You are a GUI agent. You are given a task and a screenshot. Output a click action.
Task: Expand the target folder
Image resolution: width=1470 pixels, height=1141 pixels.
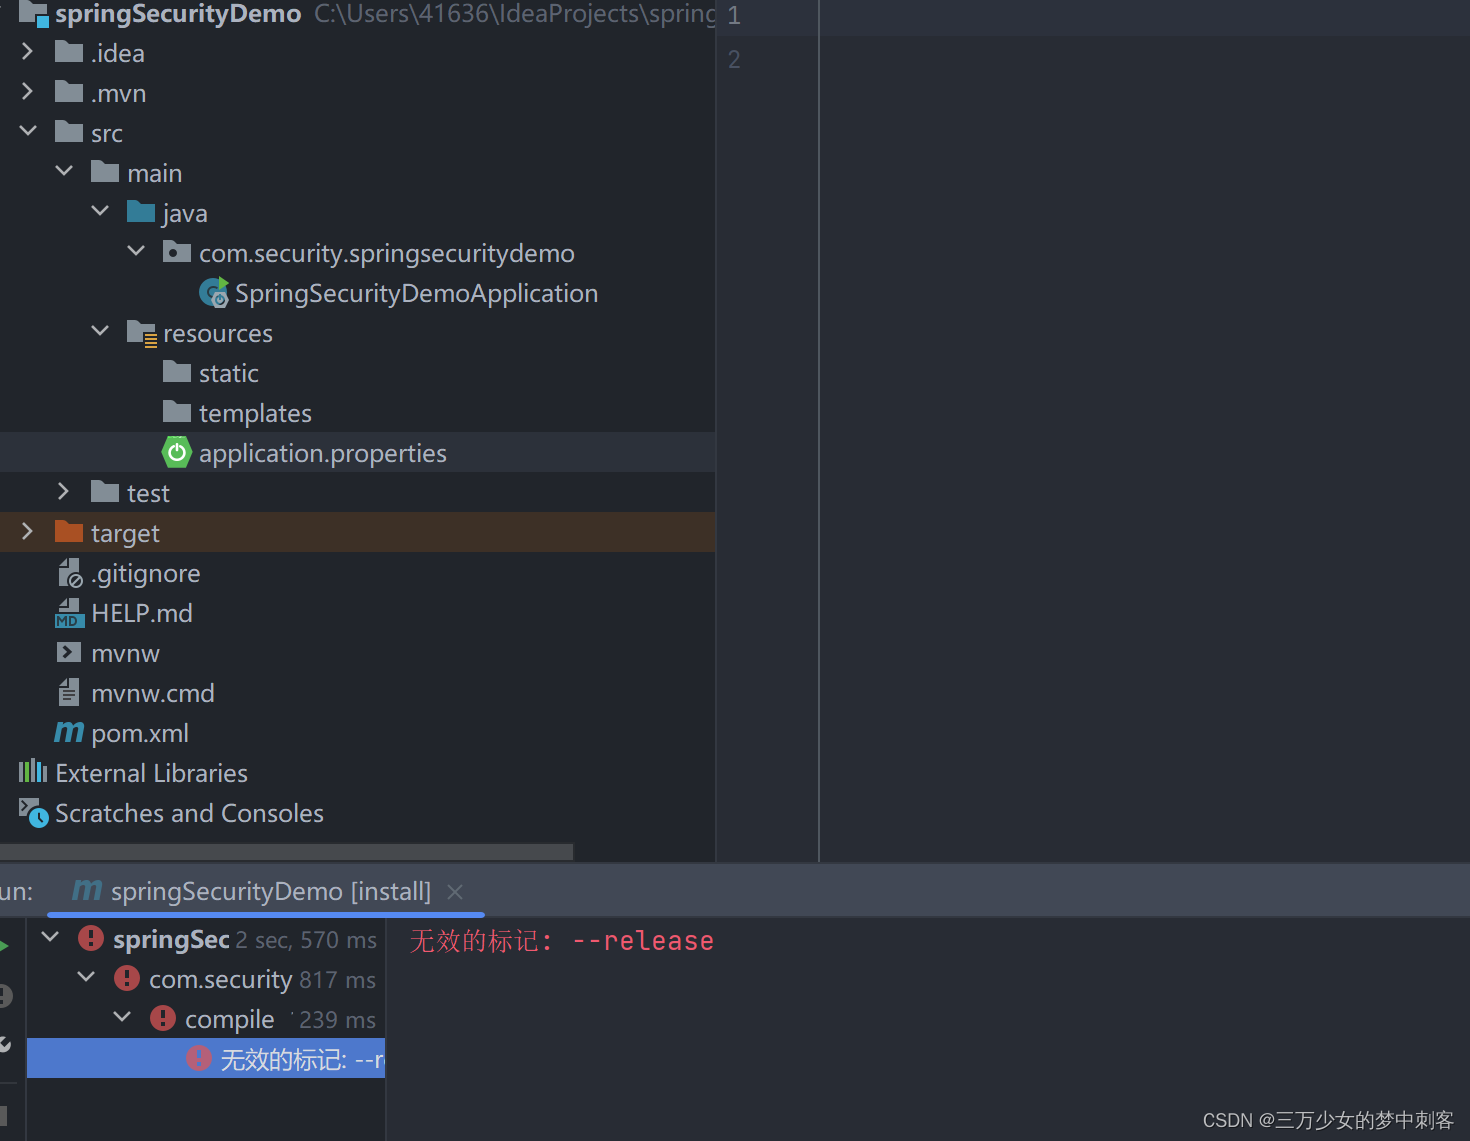tap(28, 531)
